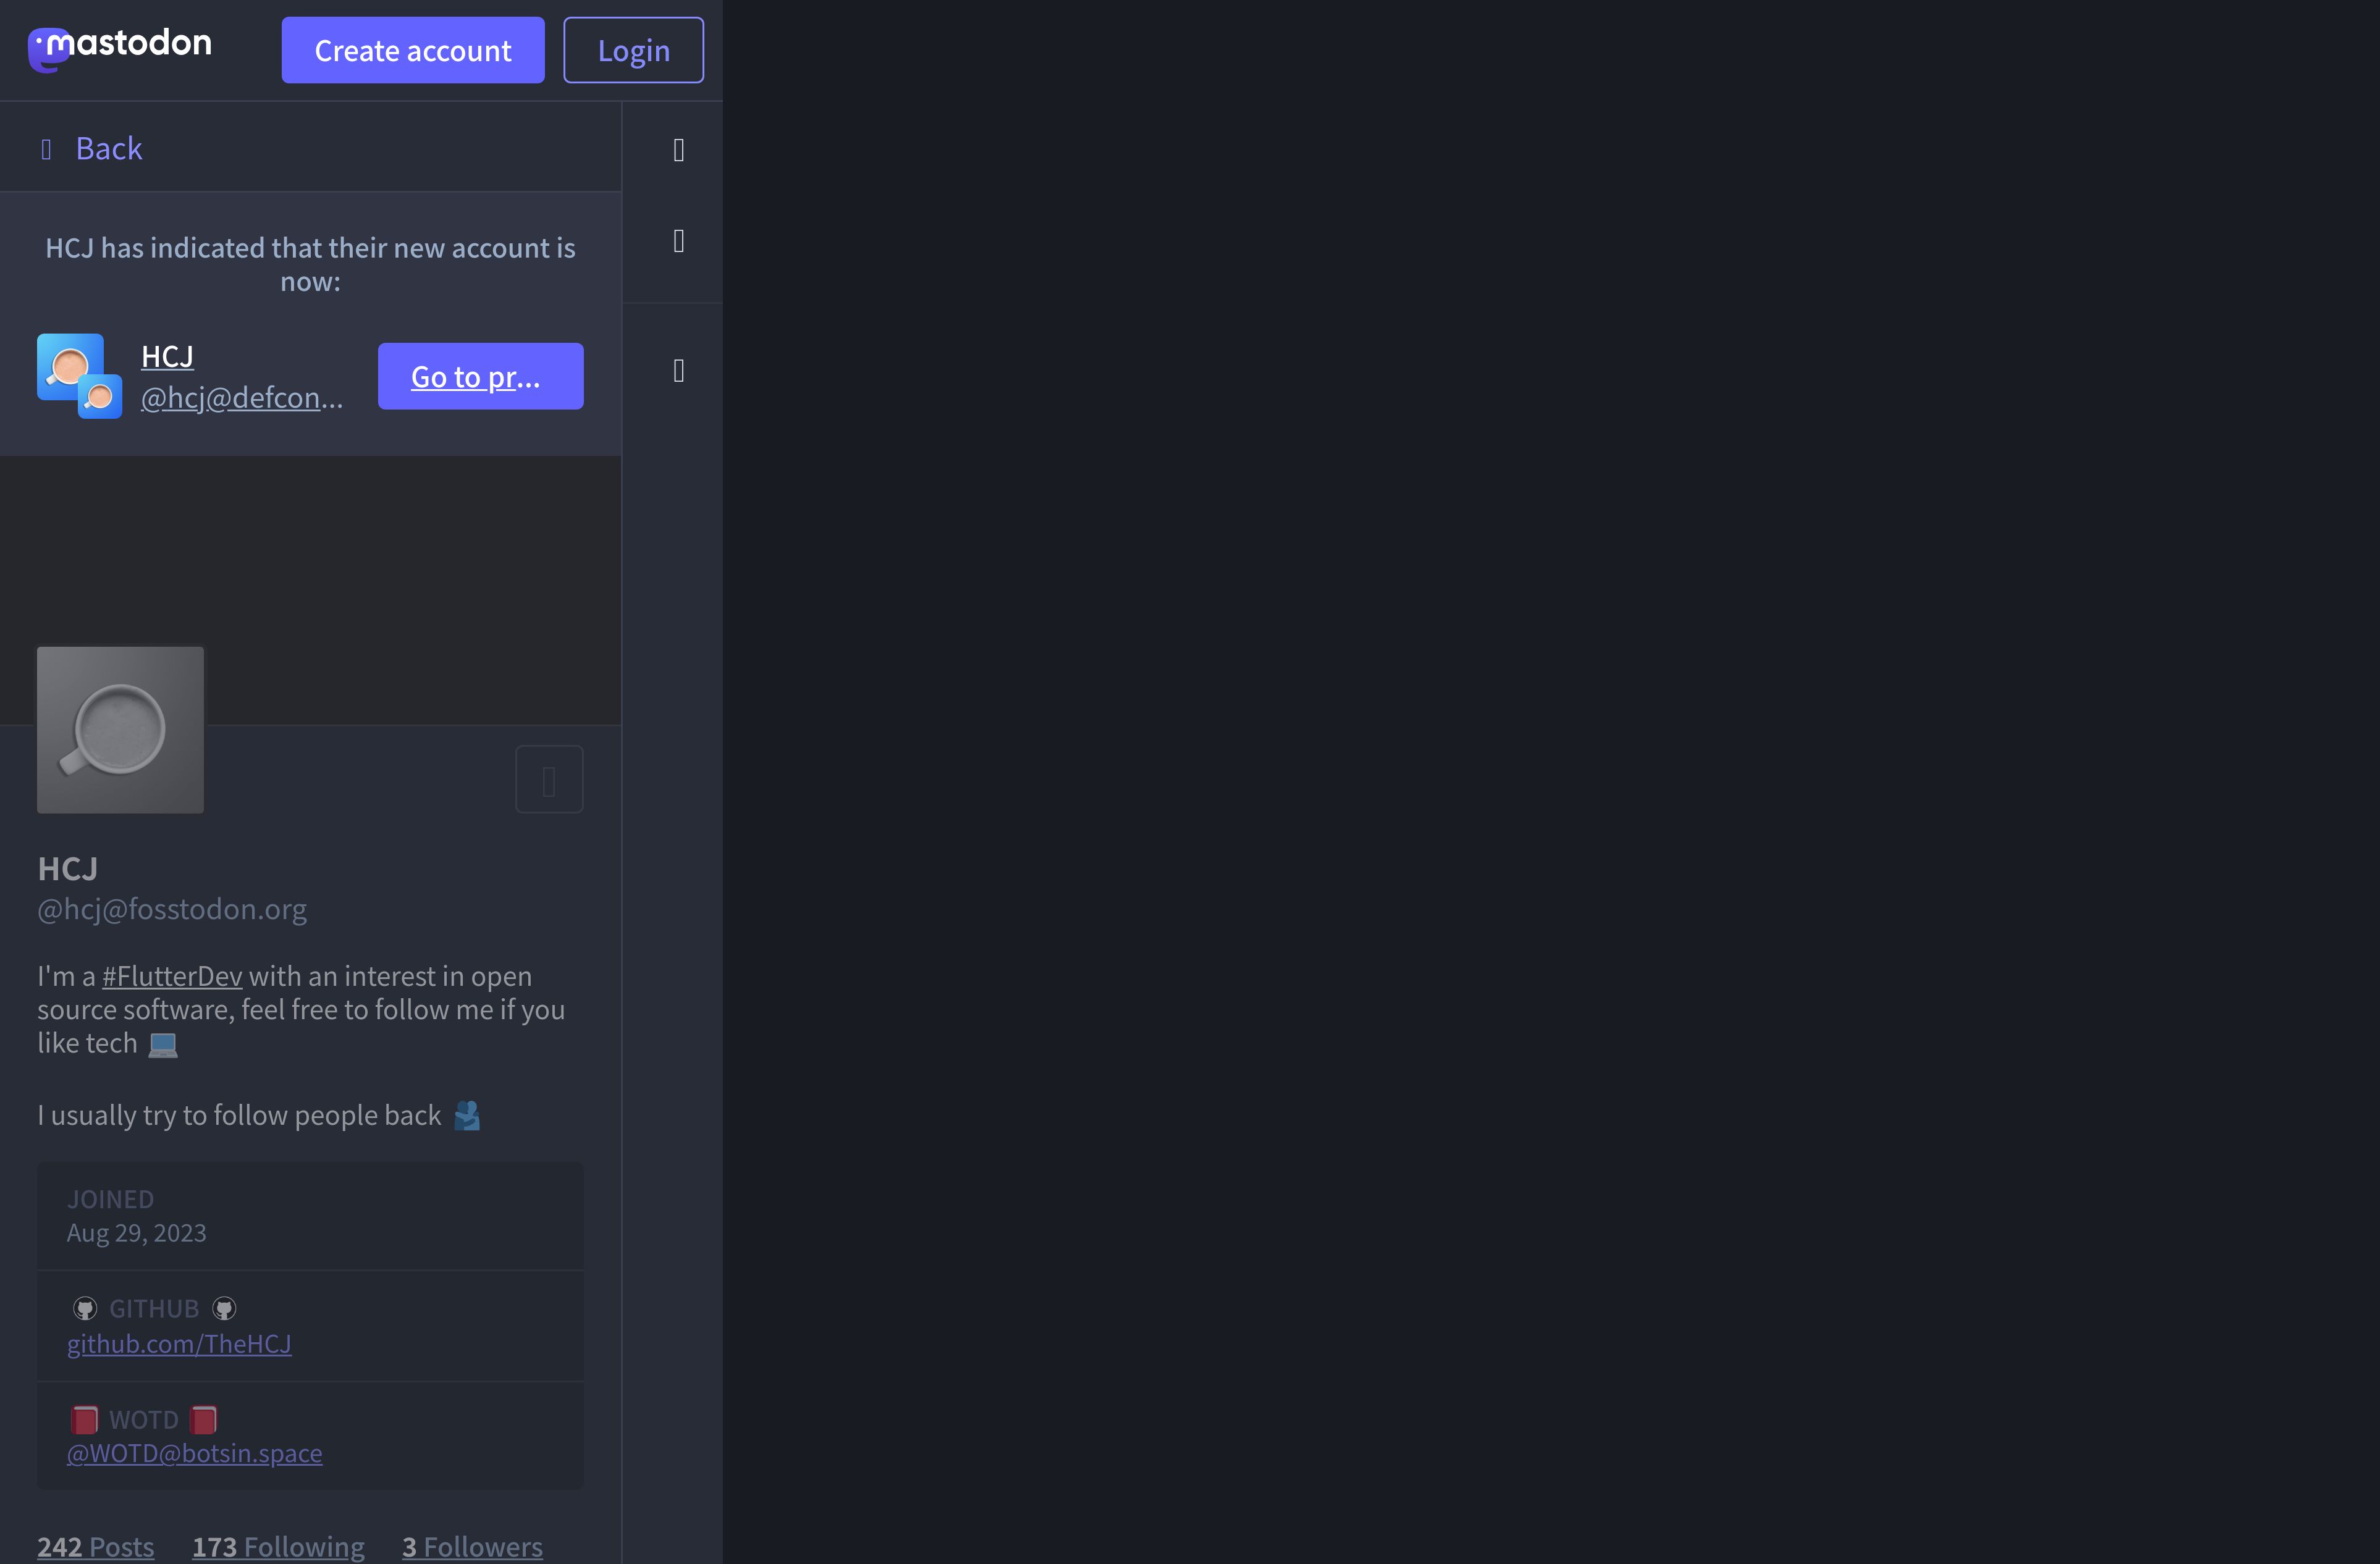Click the Login button

[x=633, y=50]
